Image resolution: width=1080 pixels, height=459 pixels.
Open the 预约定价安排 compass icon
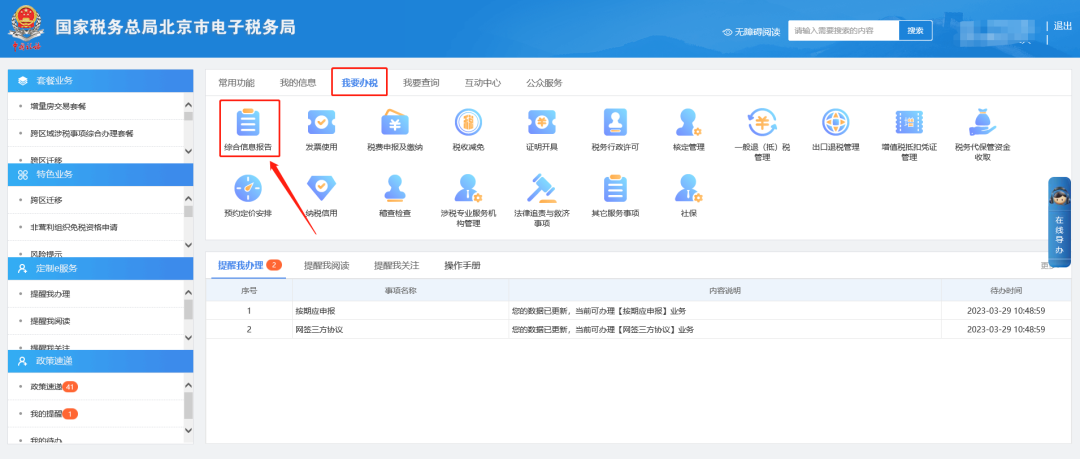(x=248, y=188)
